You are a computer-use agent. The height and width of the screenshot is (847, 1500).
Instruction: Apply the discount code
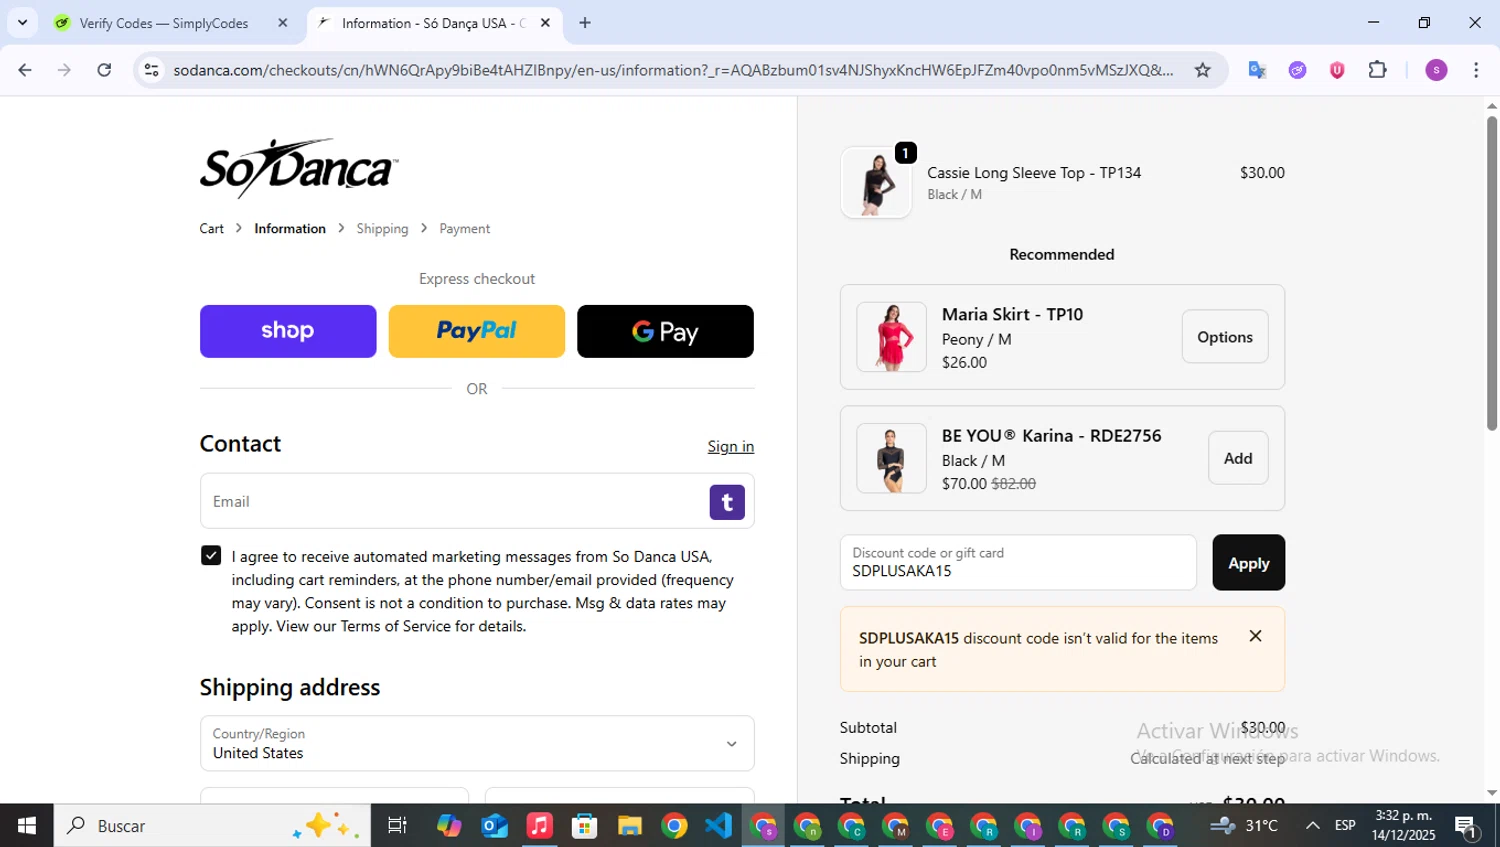coord(1249,563)
